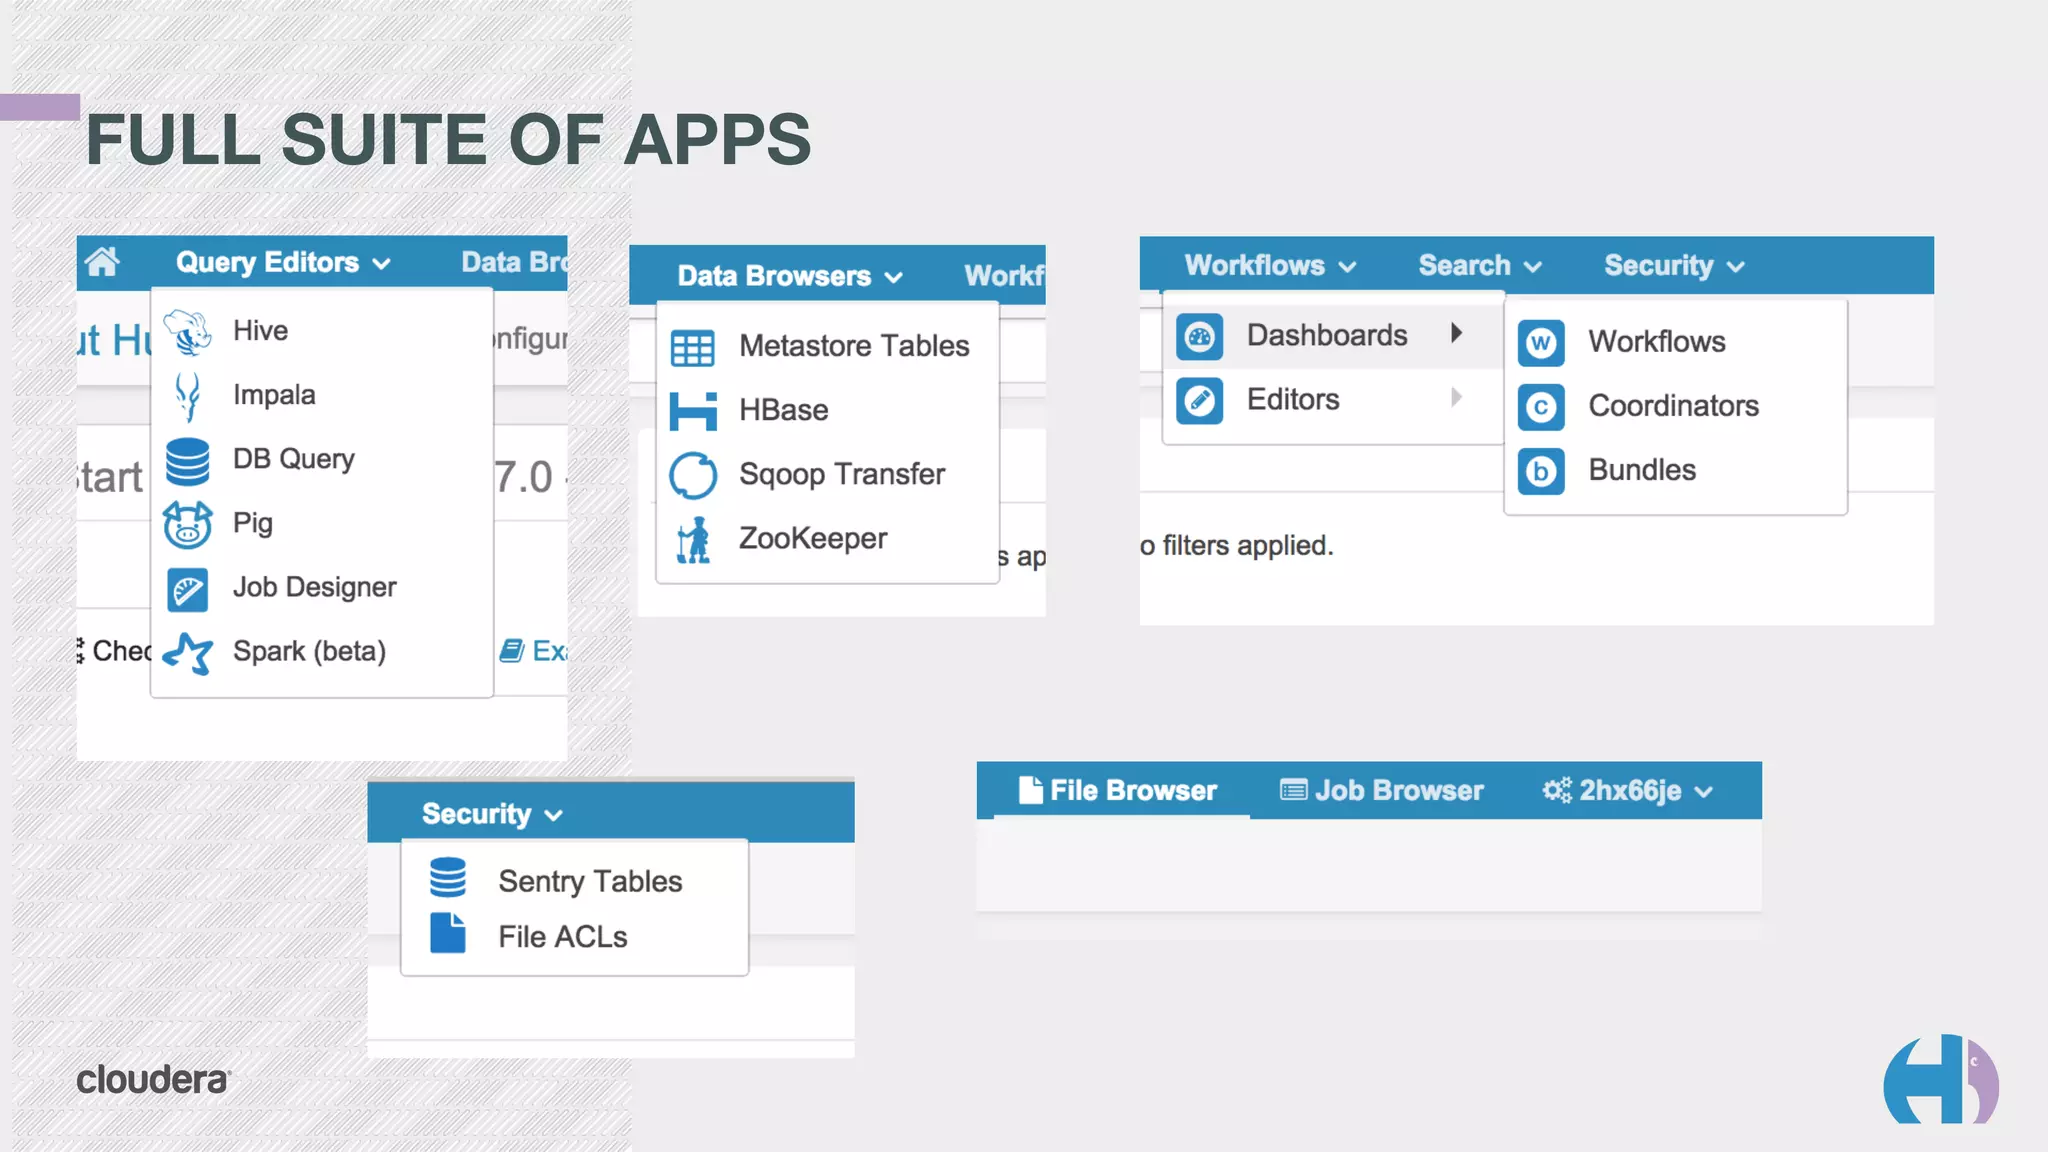Viewport: 2048px width, 1152px height.
Task: Click the ZooKeeper figure icon
Action: pyautogui.click(x=692, y=540)
